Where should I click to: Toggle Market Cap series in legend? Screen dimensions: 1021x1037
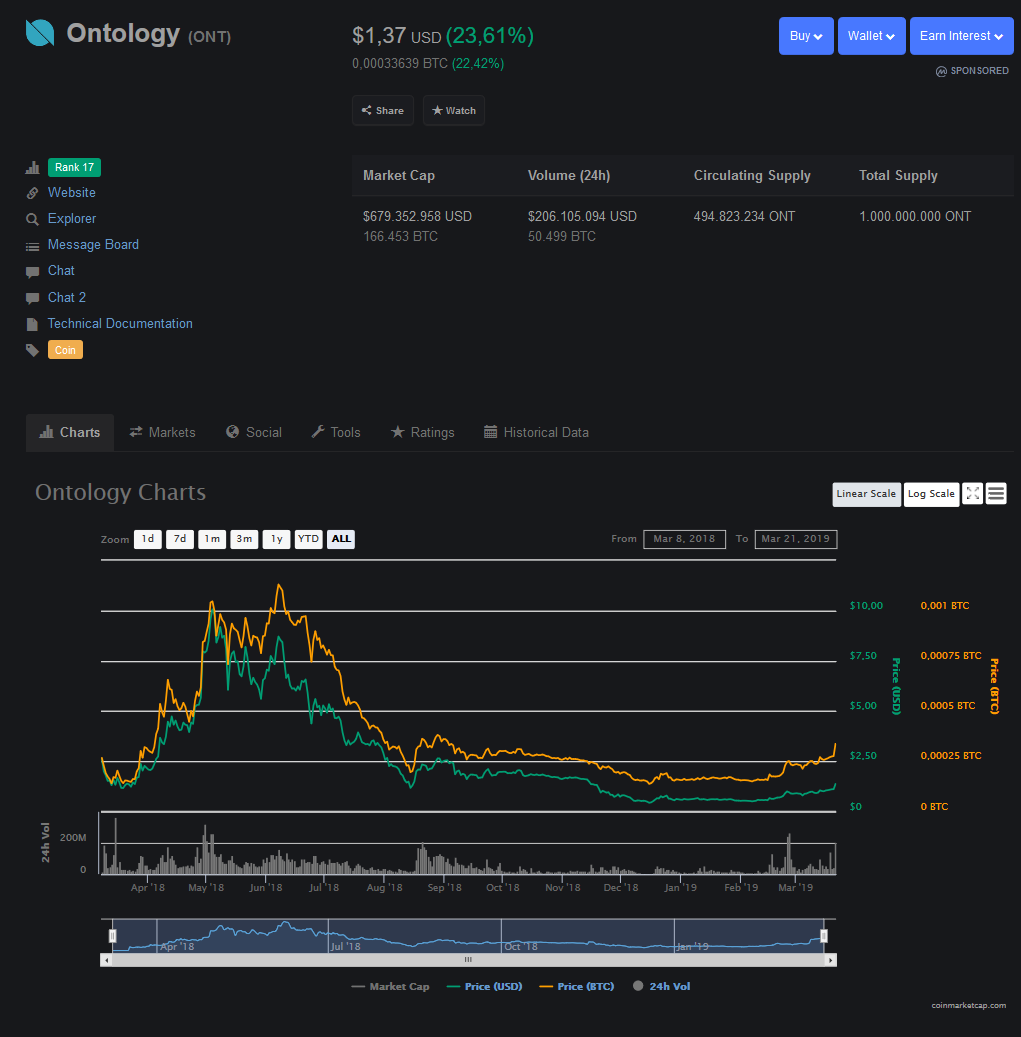tap(391, 986)
